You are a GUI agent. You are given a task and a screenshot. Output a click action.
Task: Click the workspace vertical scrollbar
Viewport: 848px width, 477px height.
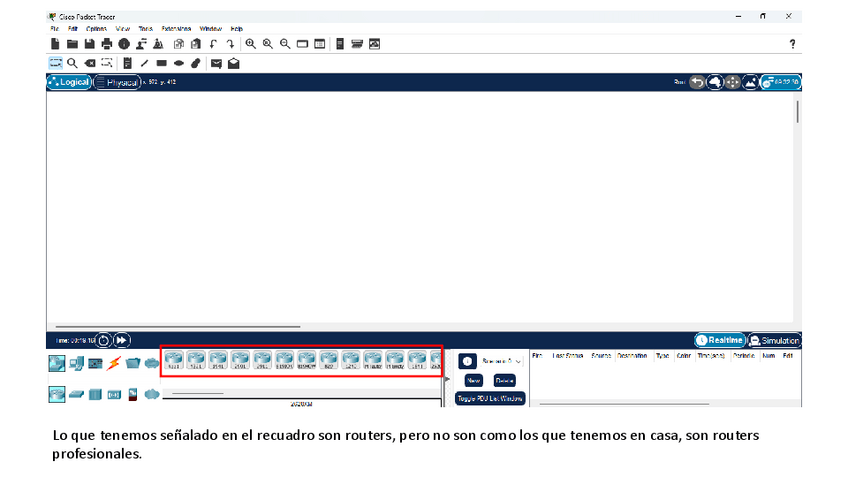tap(797, 112)
